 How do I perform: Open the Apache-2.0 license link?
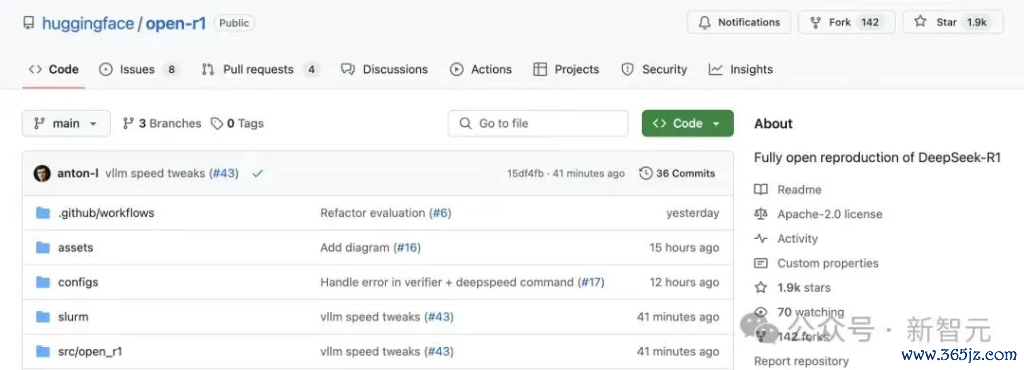coord(829,214)
